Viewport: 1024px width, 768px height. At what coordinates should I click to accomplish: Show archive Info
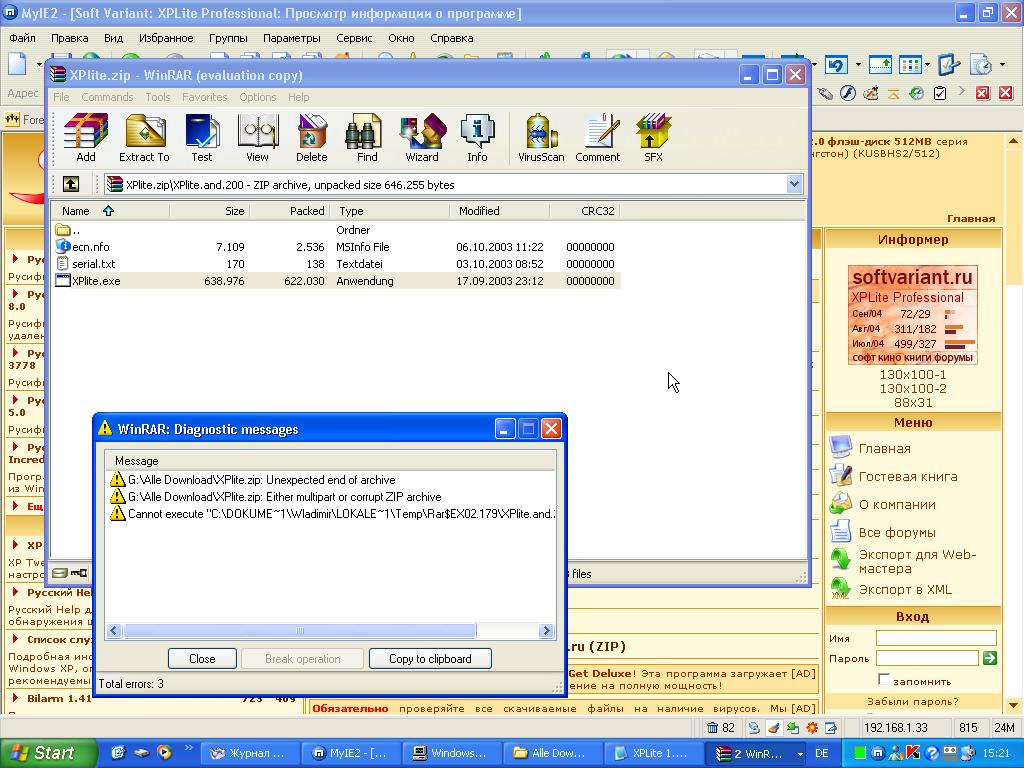coord(477,138)
